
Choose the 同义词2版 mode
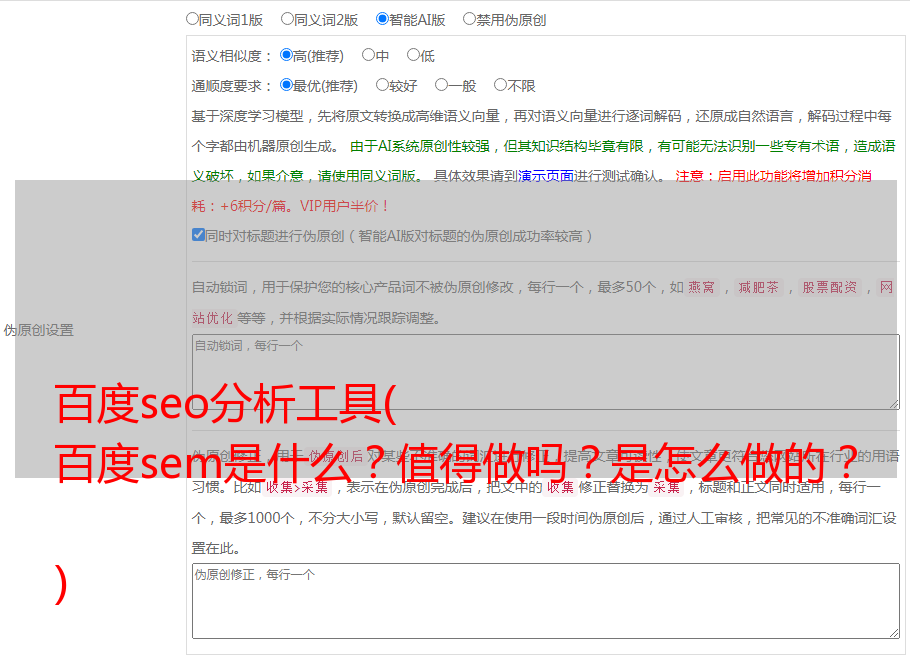[x=287, y=19]
